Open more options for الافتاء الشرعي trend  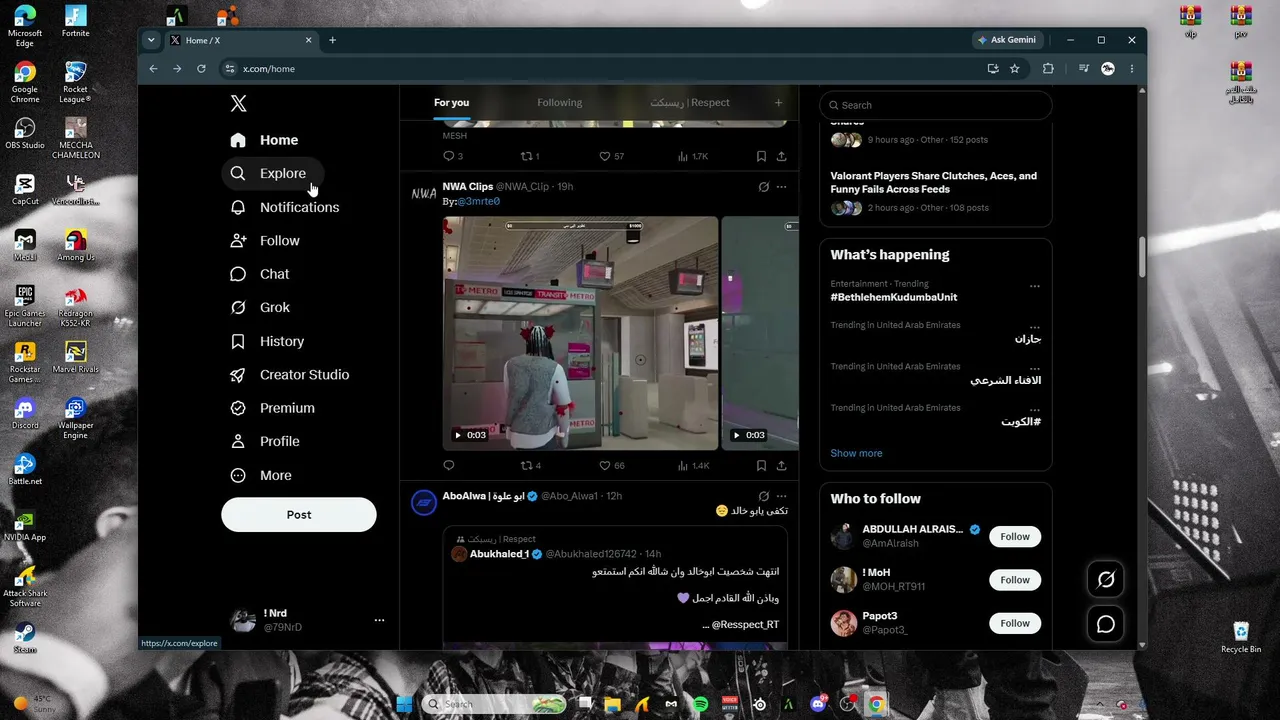(1035, 368)
